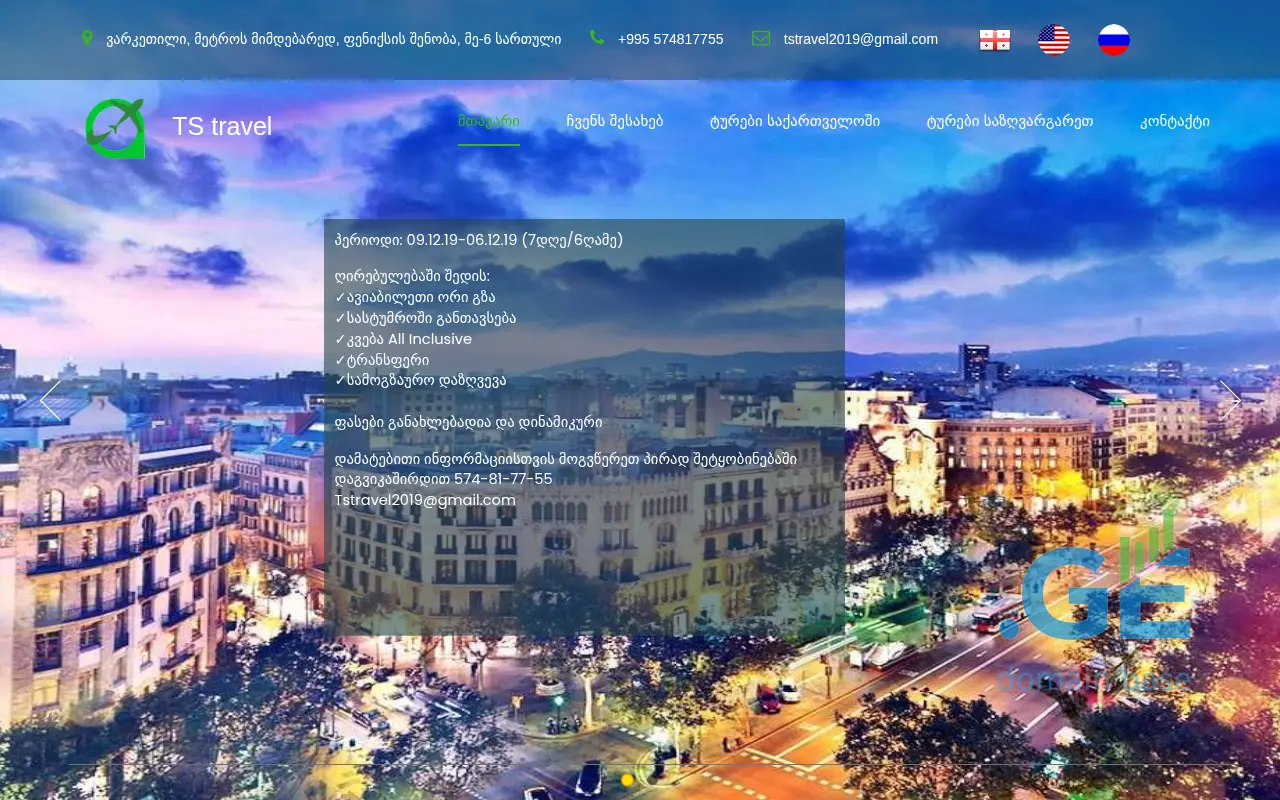This screenshot has height=800, width=1280.
Task: Click the email envelope icon
Action: pyautogui.click(x=761, y=38)
